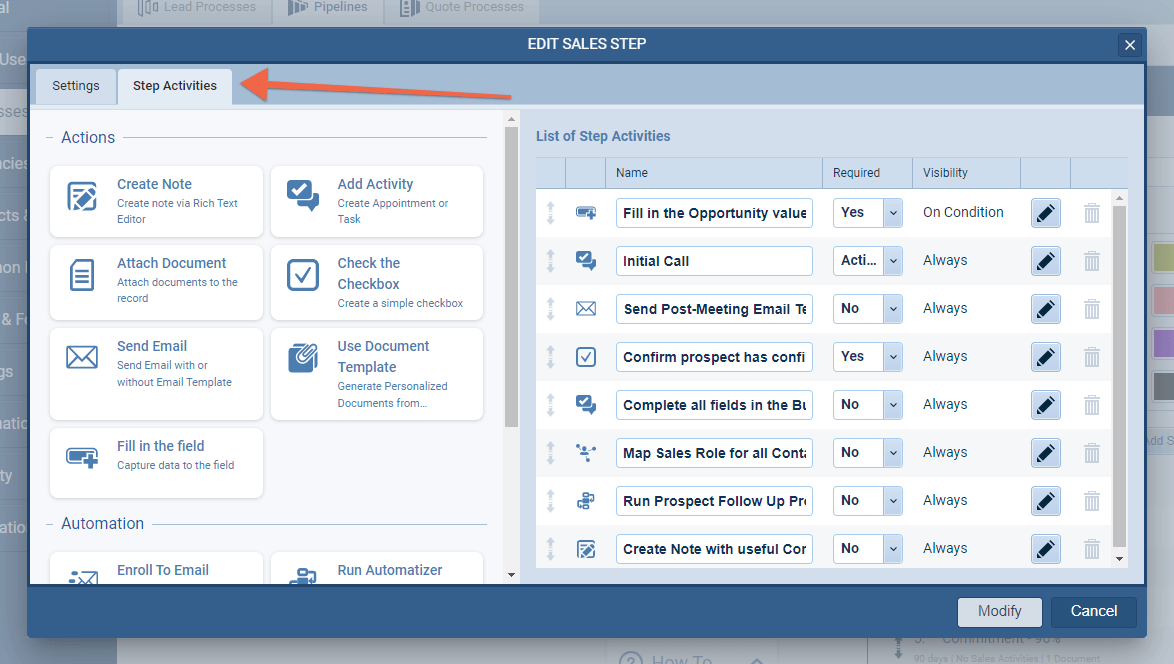
Task: Expand Required dropdown for Initial Call
Action: (893, 261)
